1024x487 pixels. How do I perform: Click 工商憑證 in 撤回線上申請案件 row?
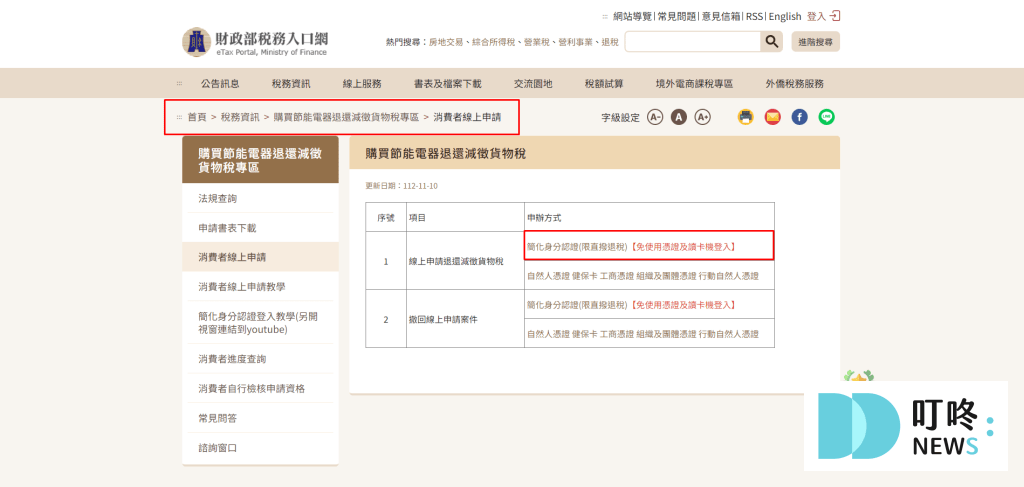click(616, 334)
